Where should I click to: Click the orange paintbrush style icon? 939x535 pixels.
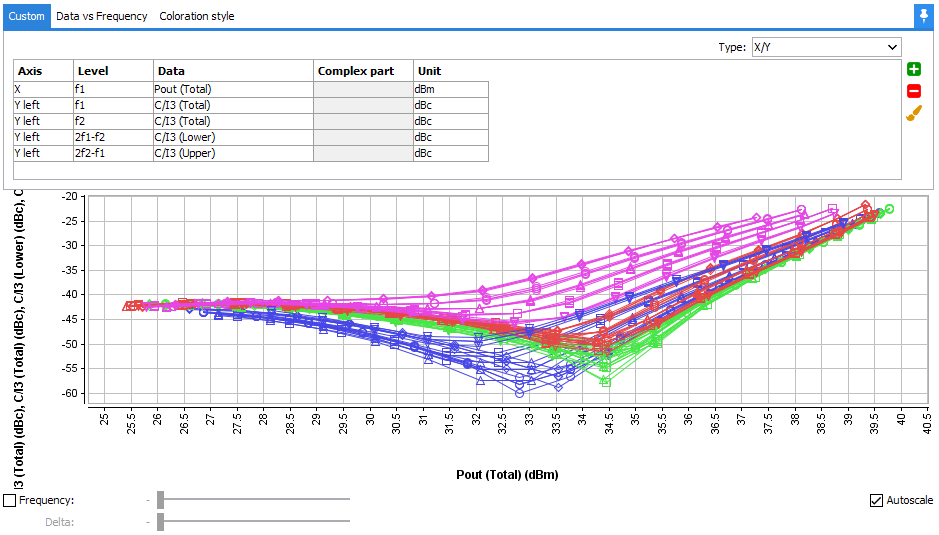[914, 113]
